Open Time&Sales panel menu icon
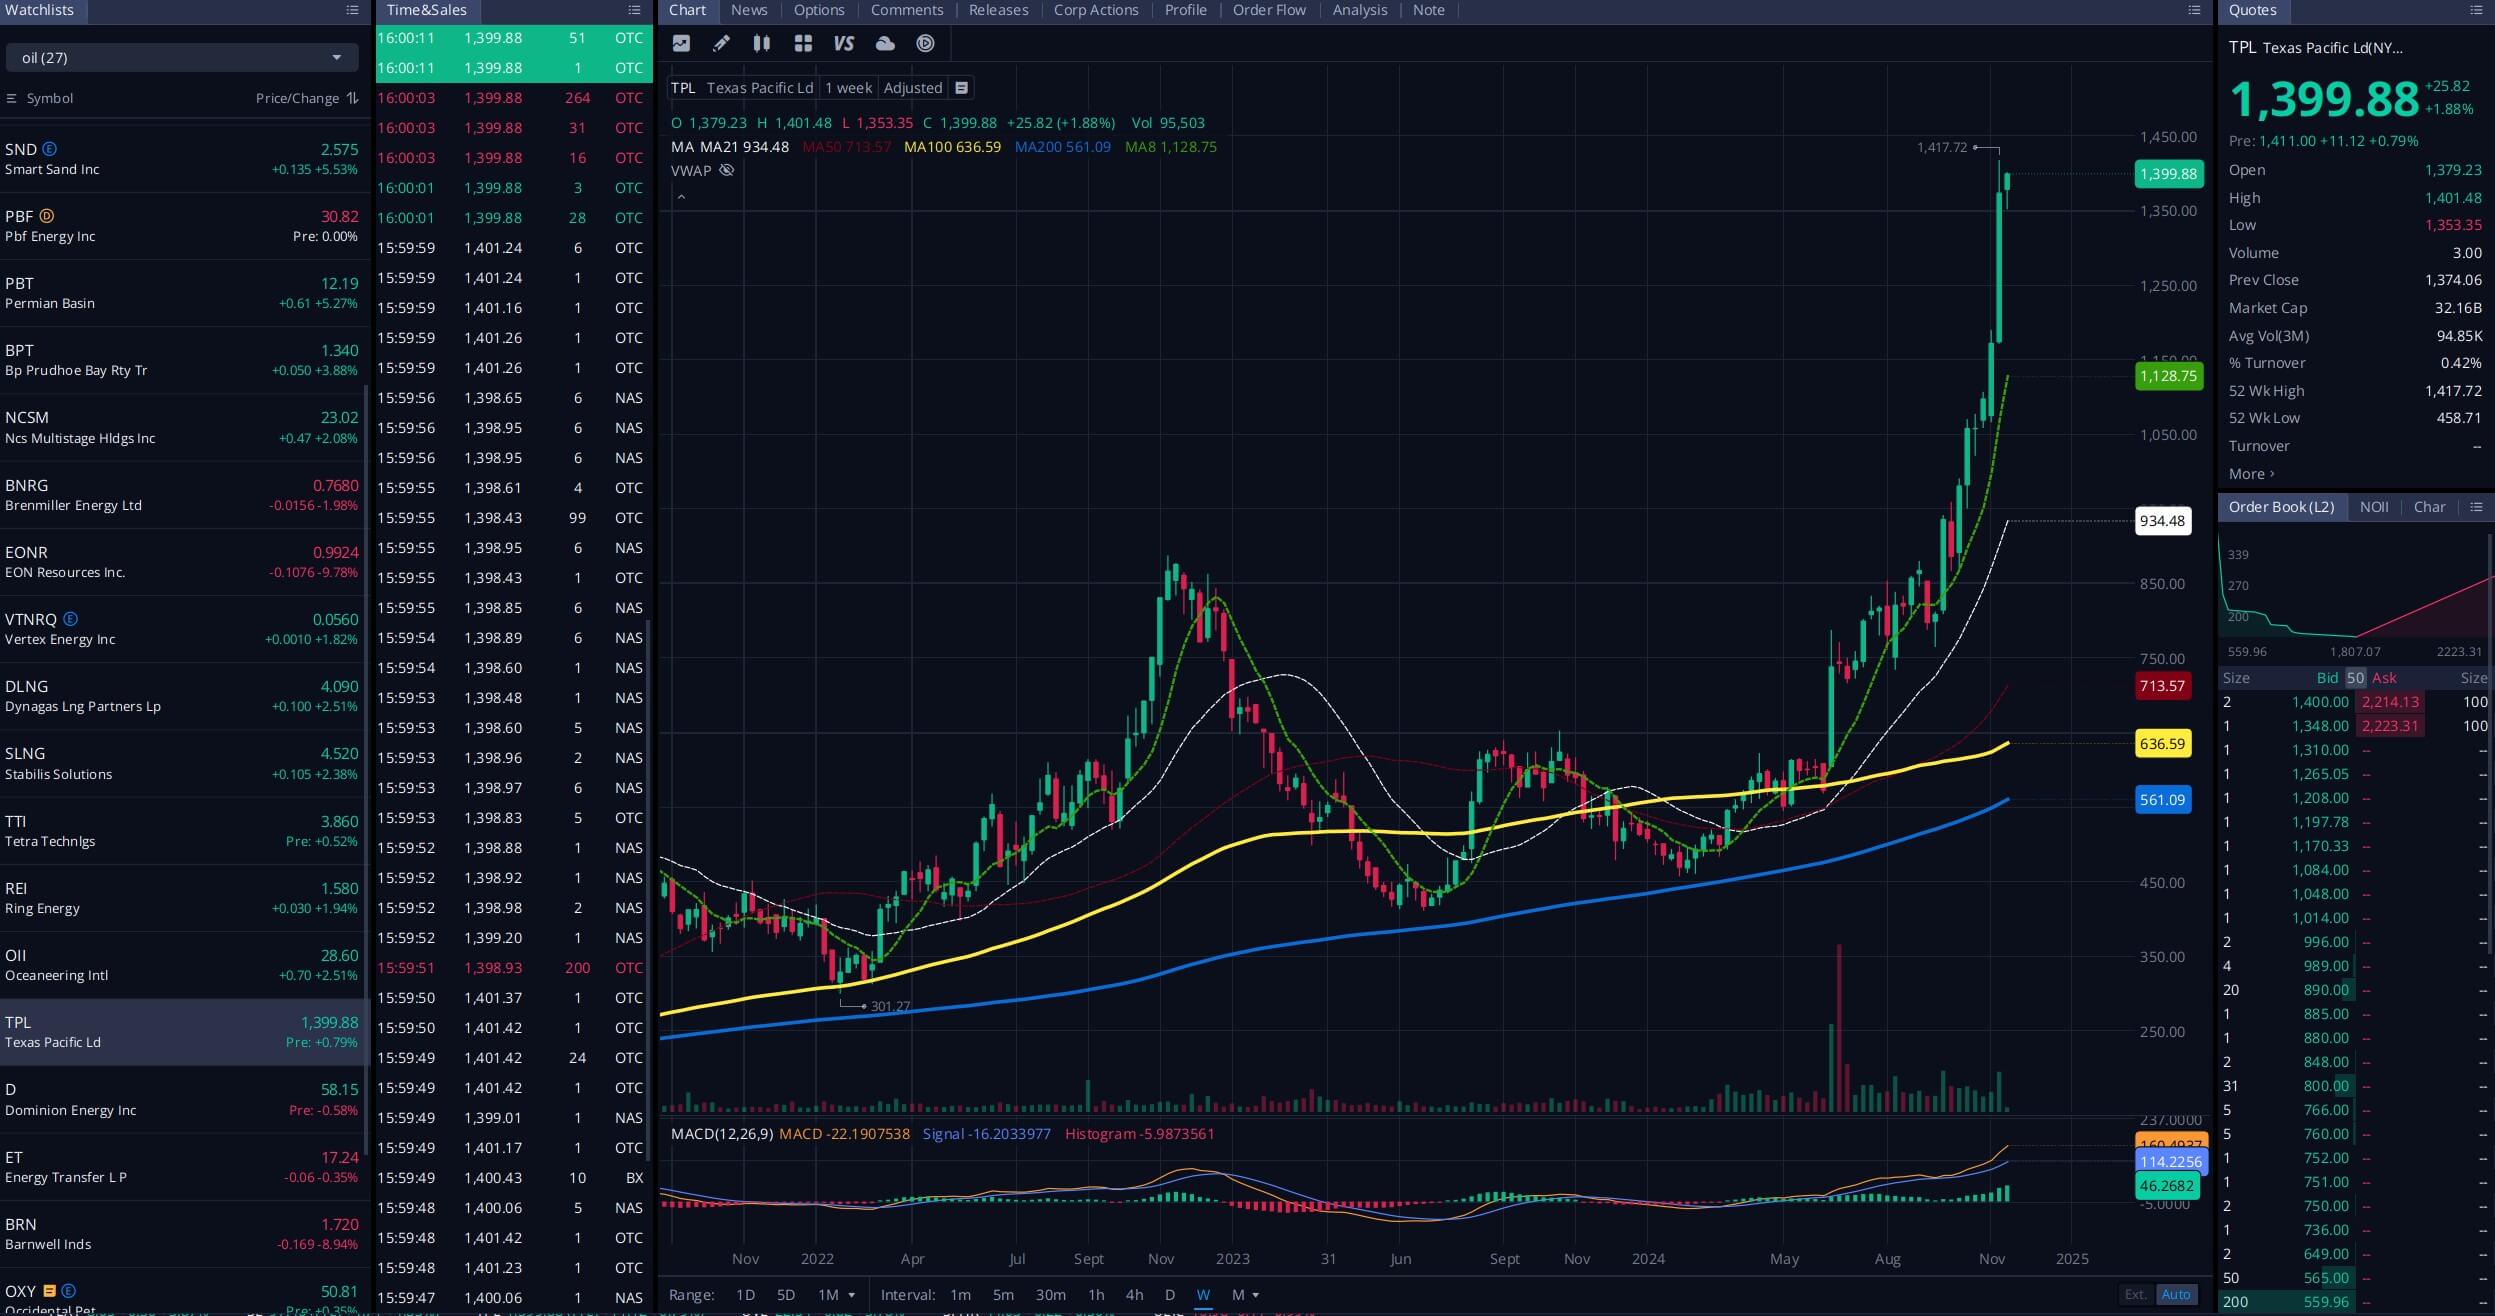The height and width of the screenshot is (1316, 2495). coord(634,10)
